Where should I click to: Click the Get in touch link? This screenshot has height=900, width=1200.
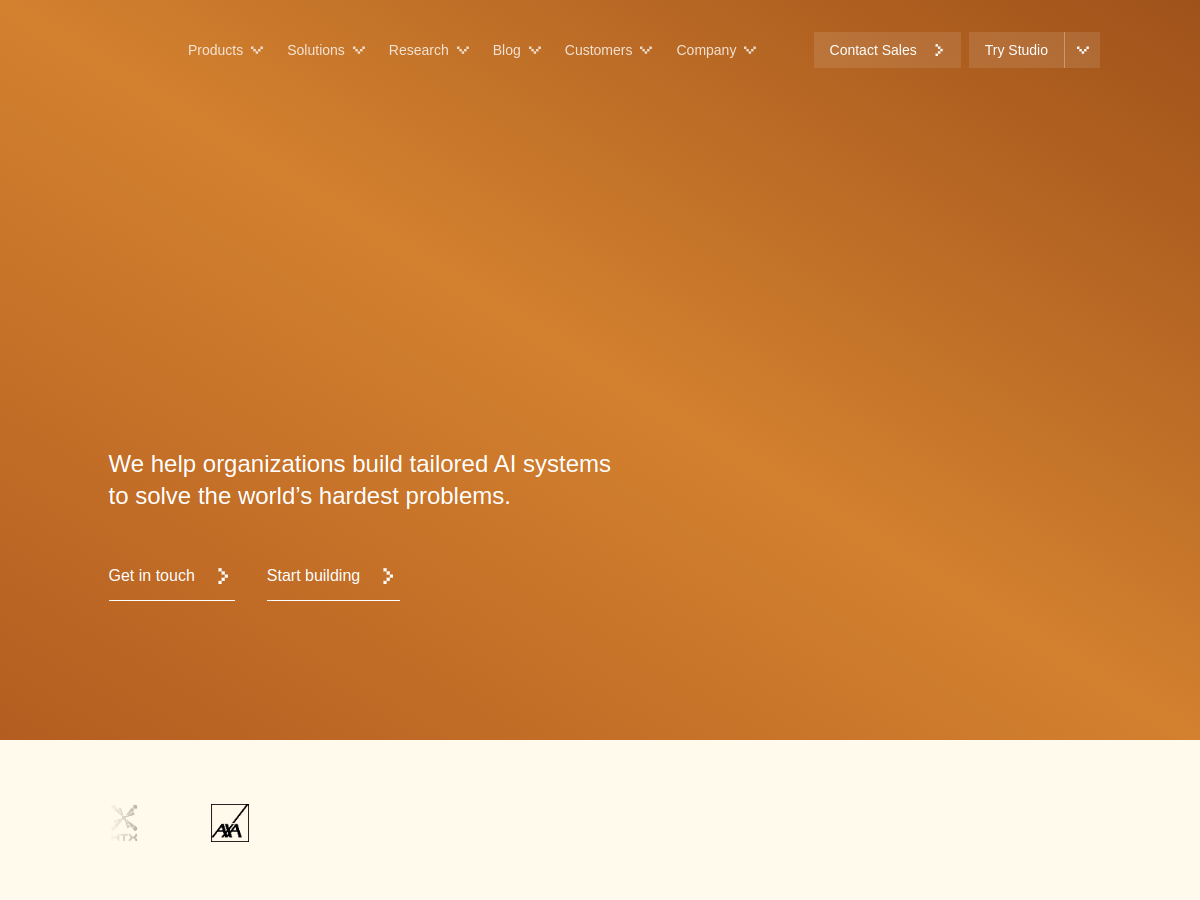coord(151,575)
